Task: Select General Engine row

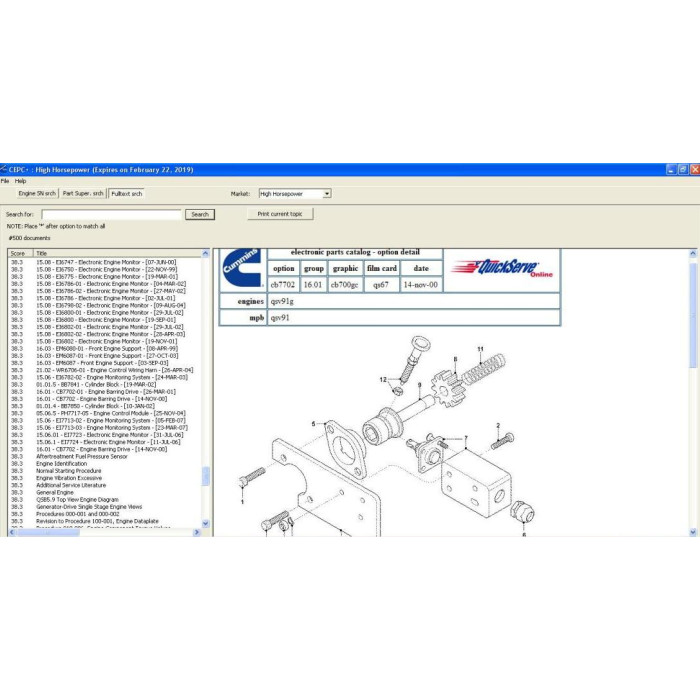Action: [55, 492]
